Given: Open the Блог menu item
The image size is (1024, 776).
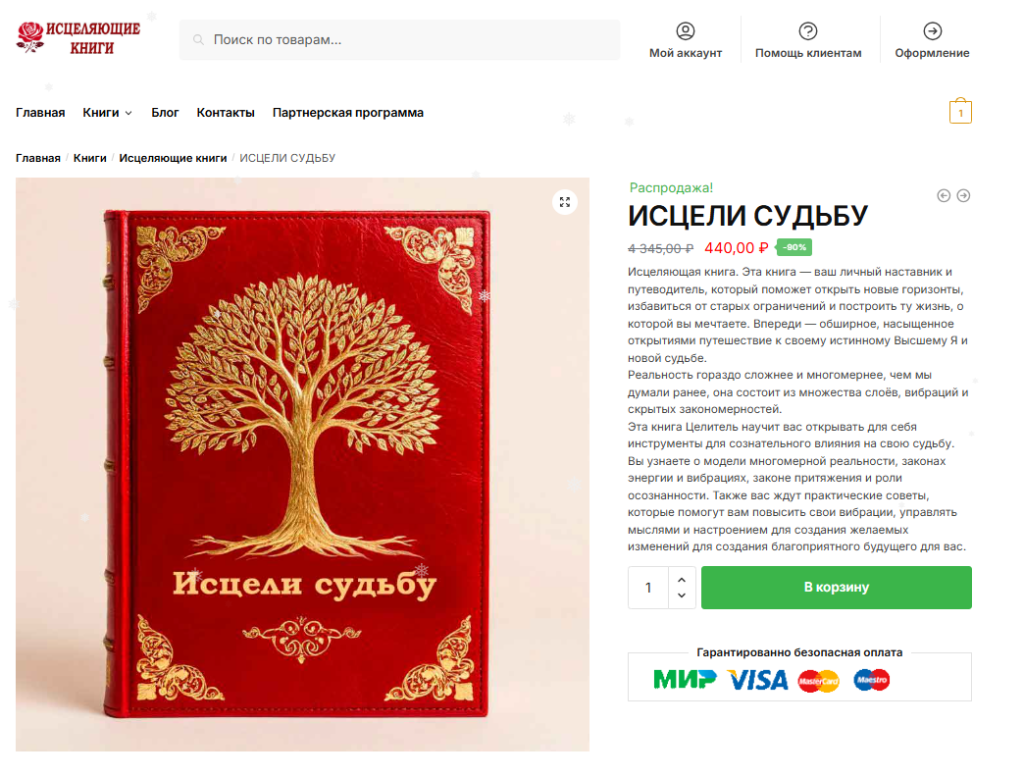Looking at the screenshot, I should [x=165, y=112].
